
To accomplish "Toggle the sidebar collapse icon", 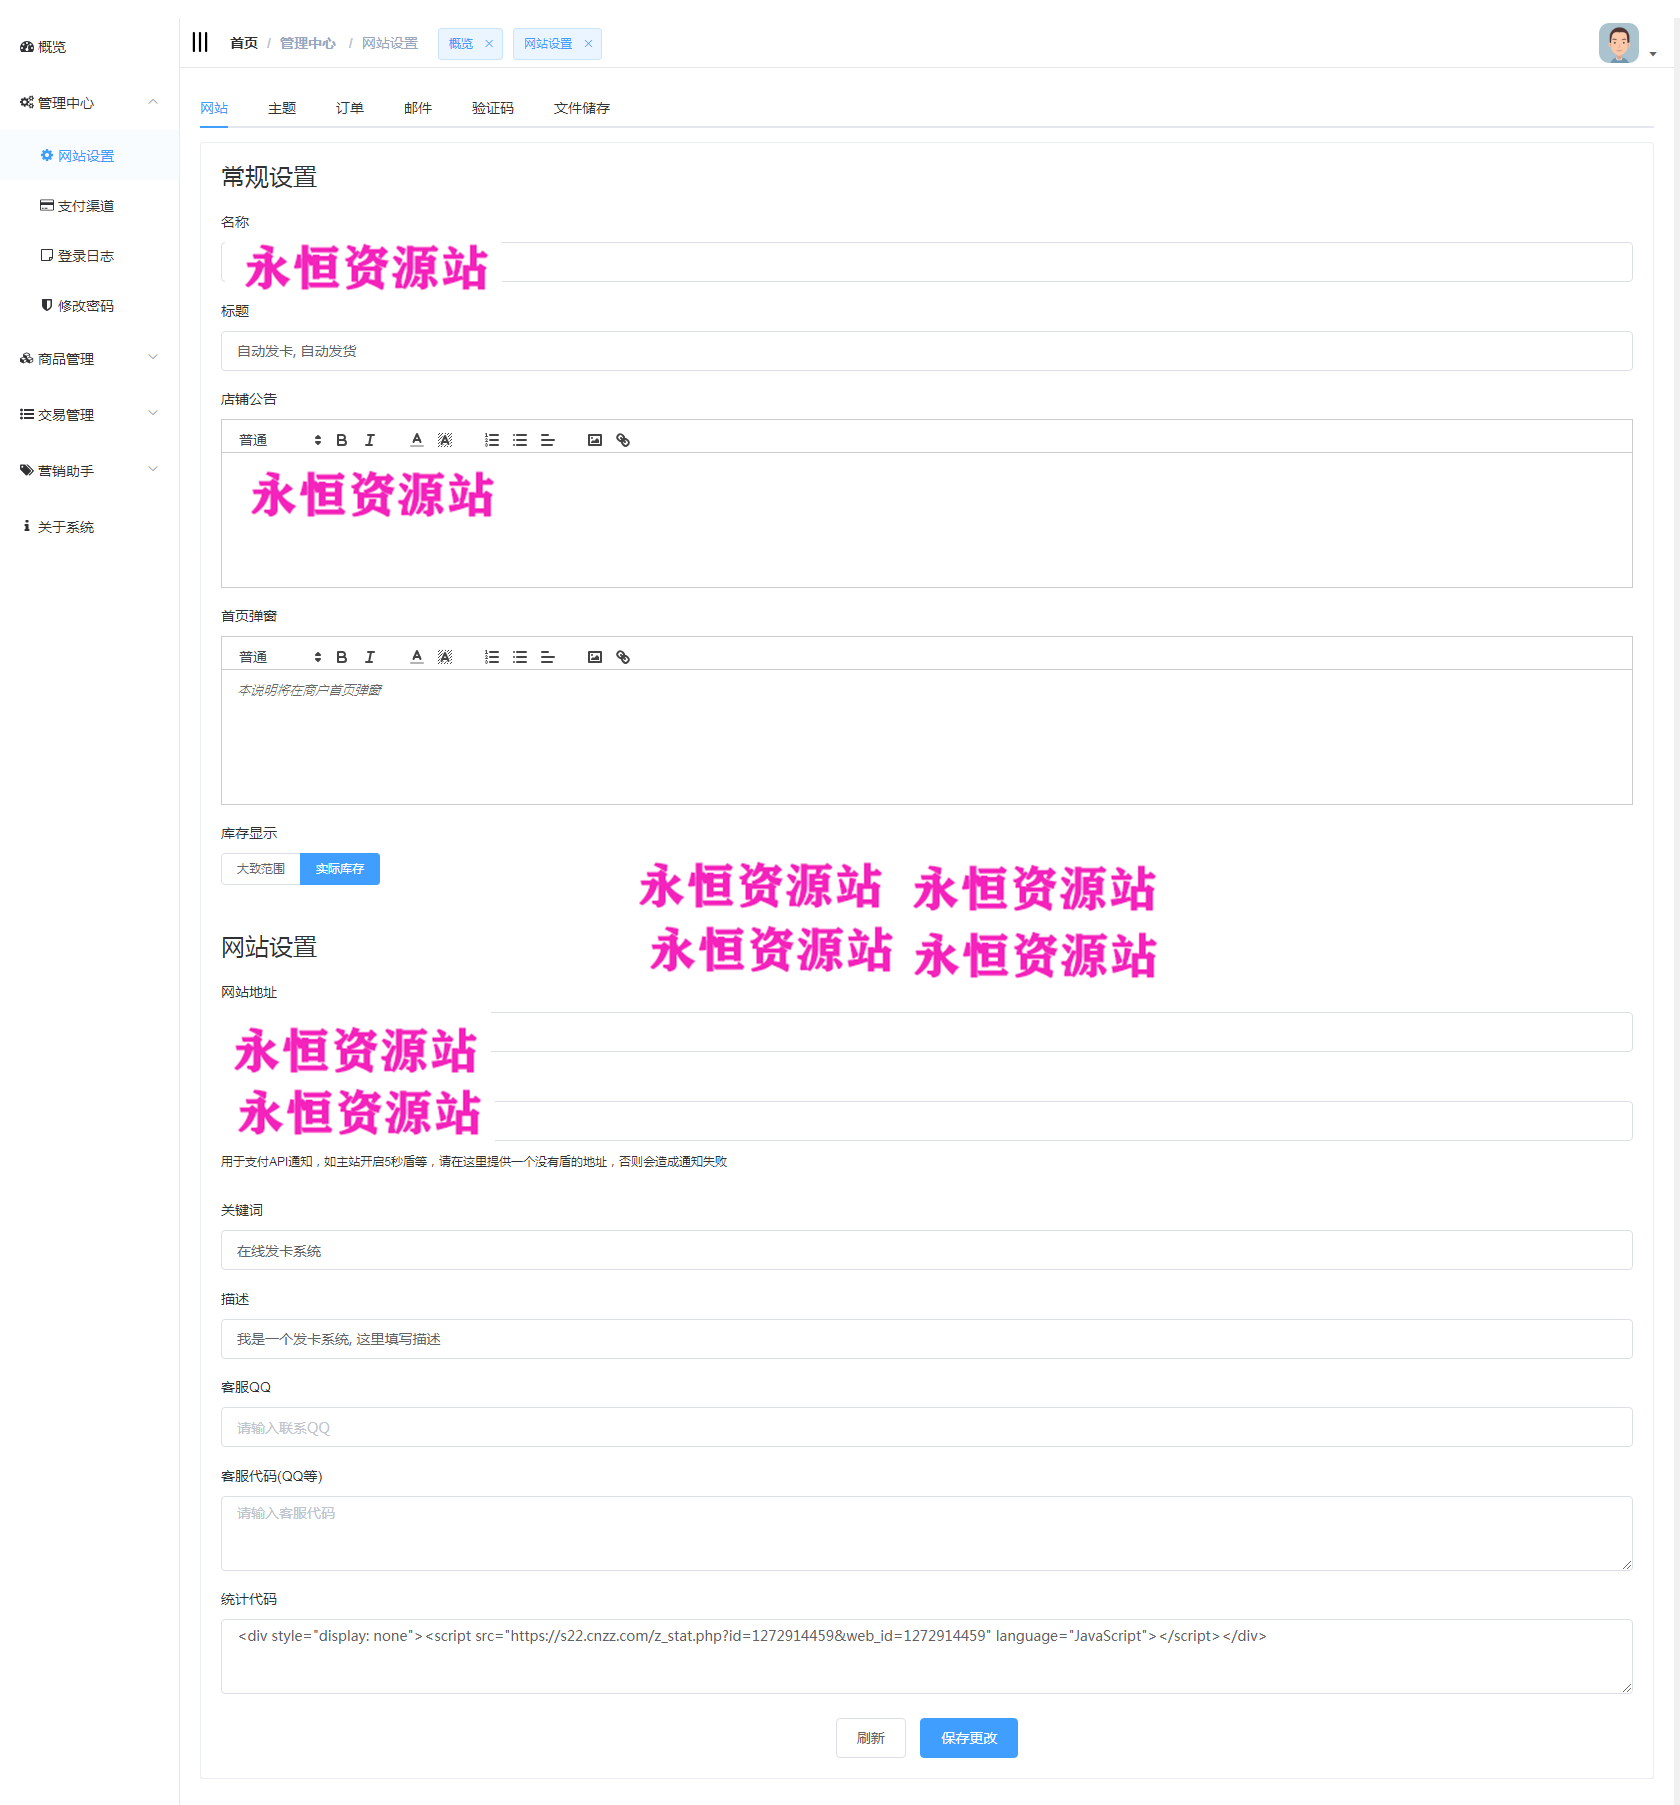I will [200, 42].
